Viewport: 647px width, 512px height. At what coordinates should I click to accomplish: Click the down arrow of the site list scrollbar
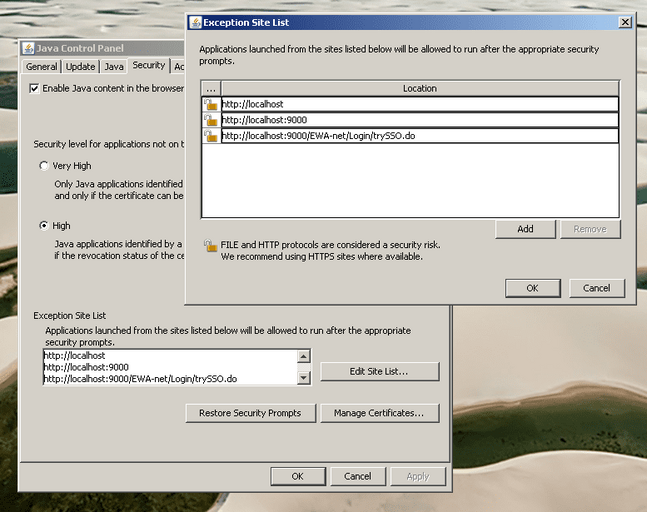304,378
